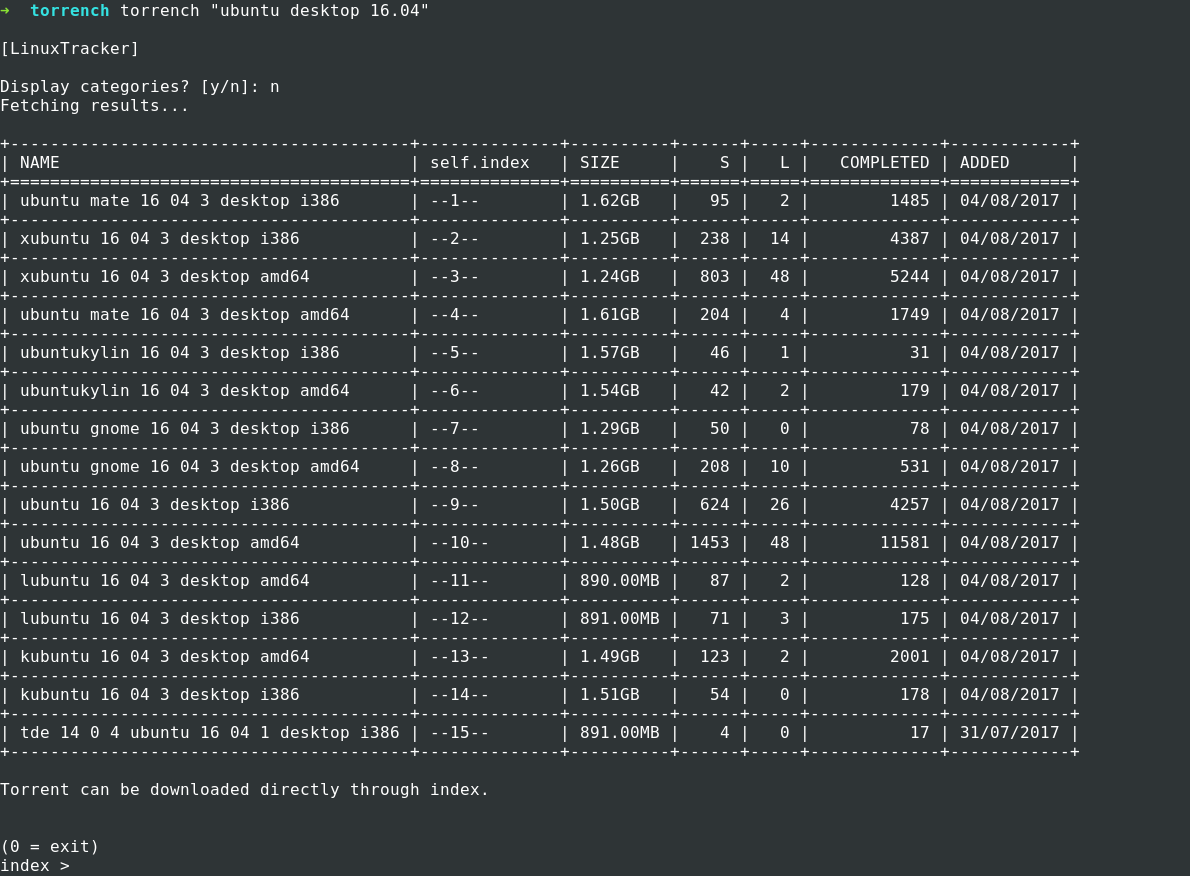Click 'Display categories? [y/n]: n' line

(x=140, y=87)
